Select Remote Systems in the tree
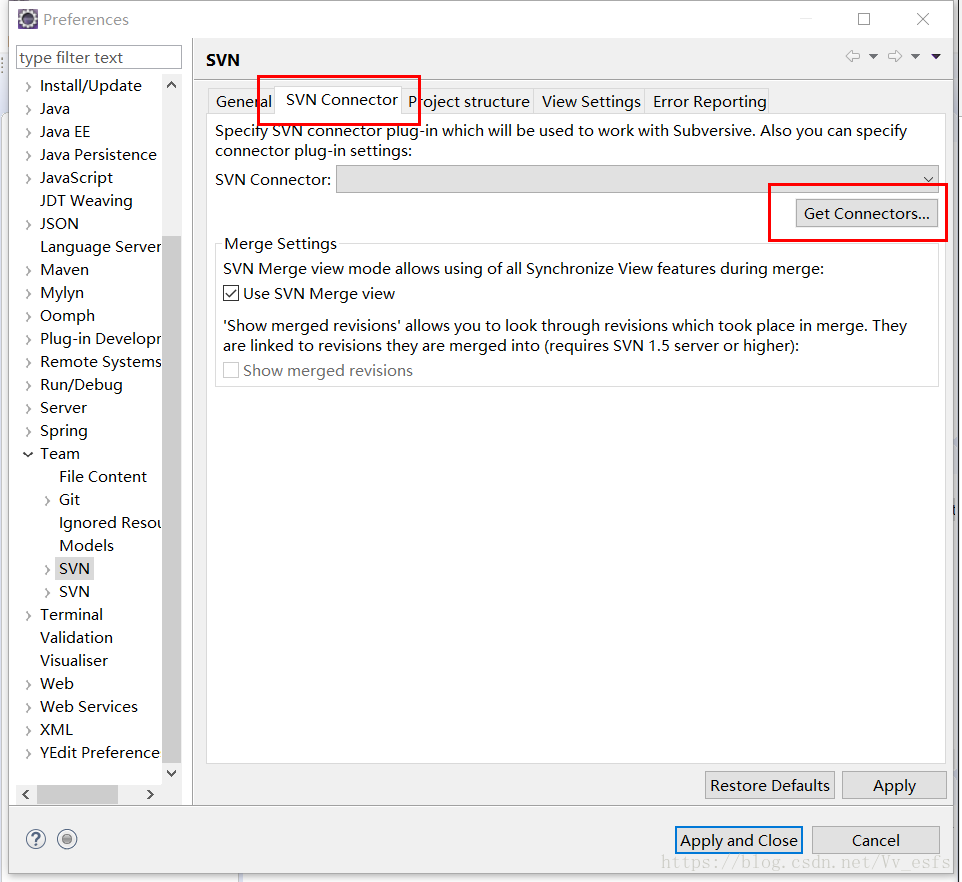The width and height of the screenshot is (962, 882). 100,362
